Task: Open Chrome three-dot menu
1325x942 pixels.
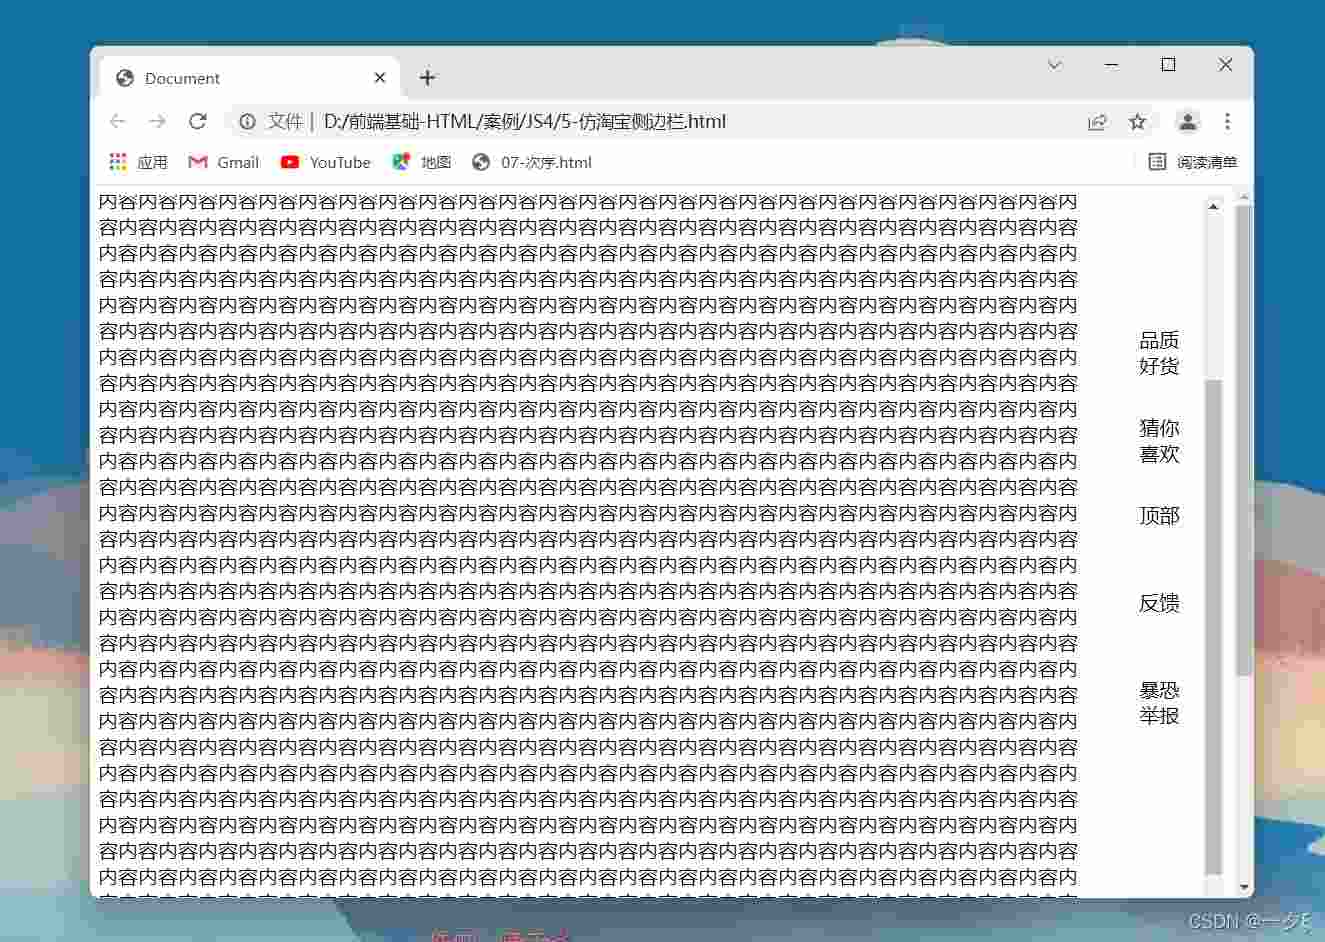Action: tap(1227, 121)
